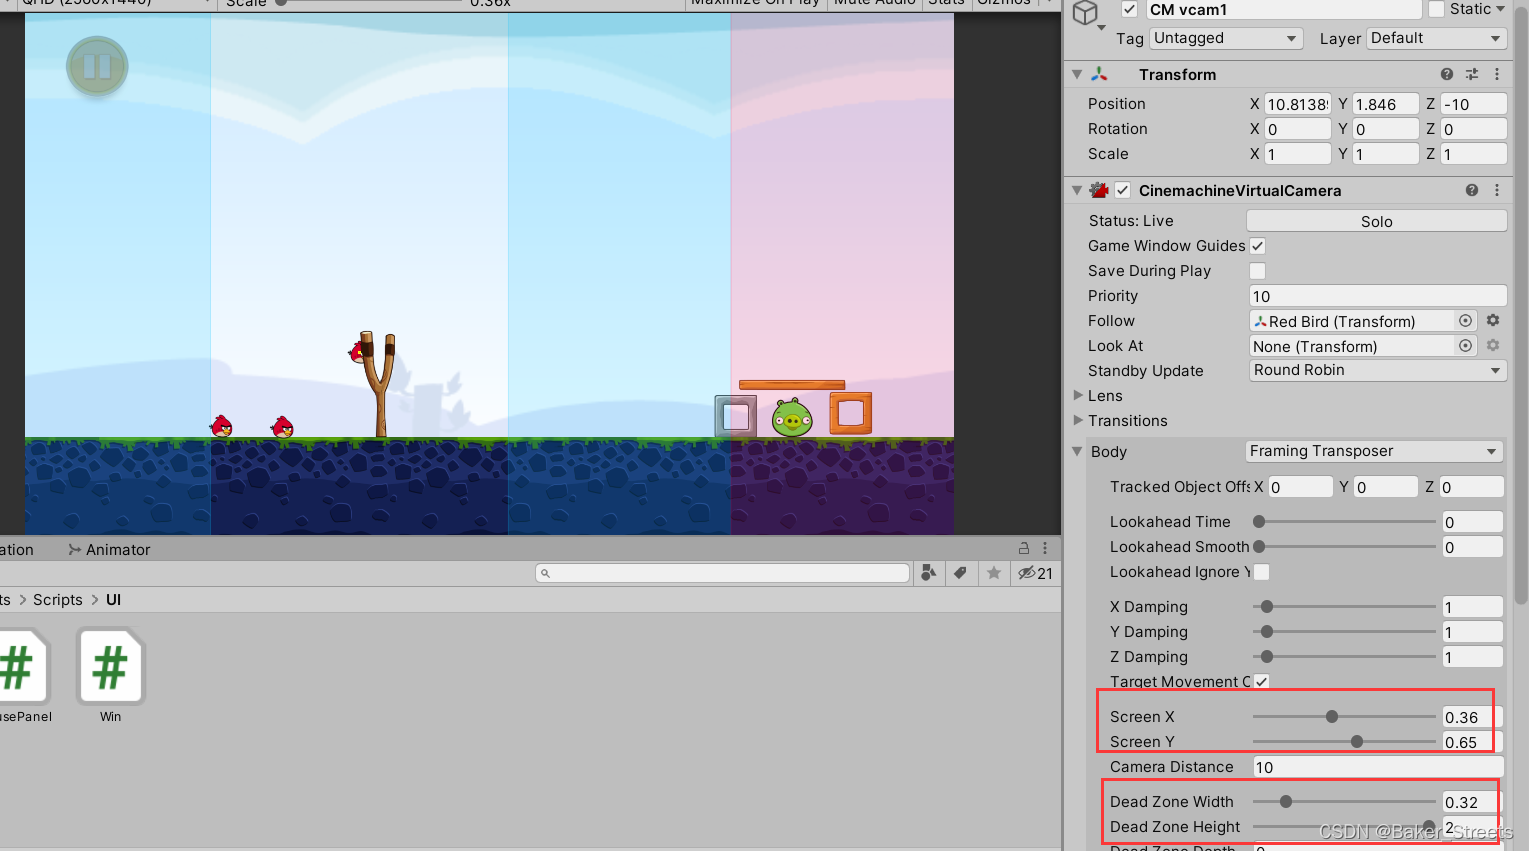The width and height of the screenshot is (1529, 851).
Task: Disable Game Window Guides checkbox
Action: click(1258, 246)
